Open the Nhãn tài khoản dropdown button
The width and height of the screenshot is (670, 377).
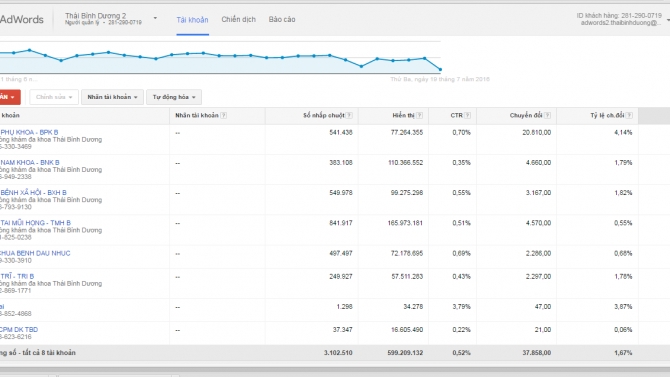112,97
